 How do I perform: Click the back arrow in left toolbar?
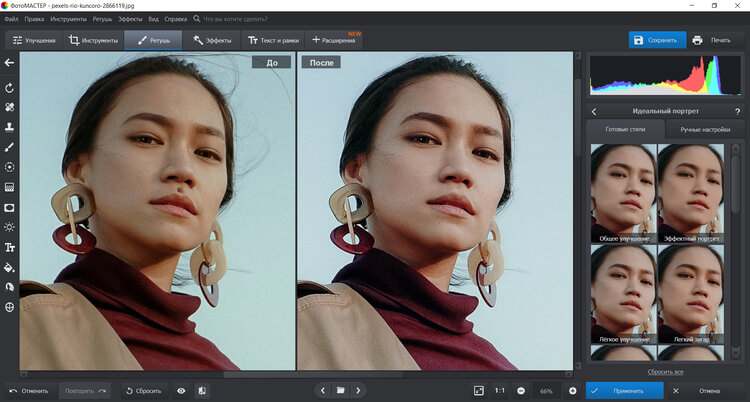[9, 63]
